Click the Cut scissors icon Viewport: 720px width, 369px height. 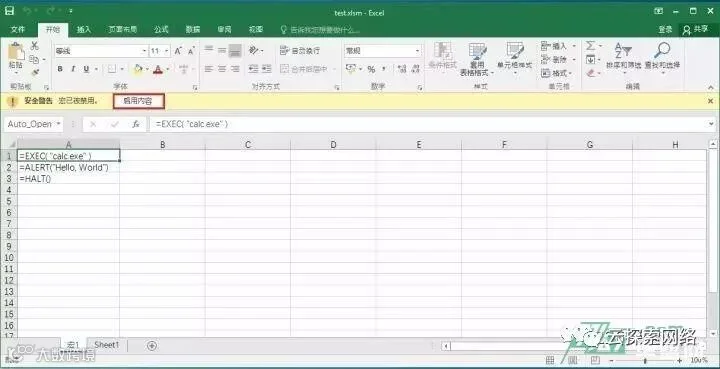pos(34,45)
